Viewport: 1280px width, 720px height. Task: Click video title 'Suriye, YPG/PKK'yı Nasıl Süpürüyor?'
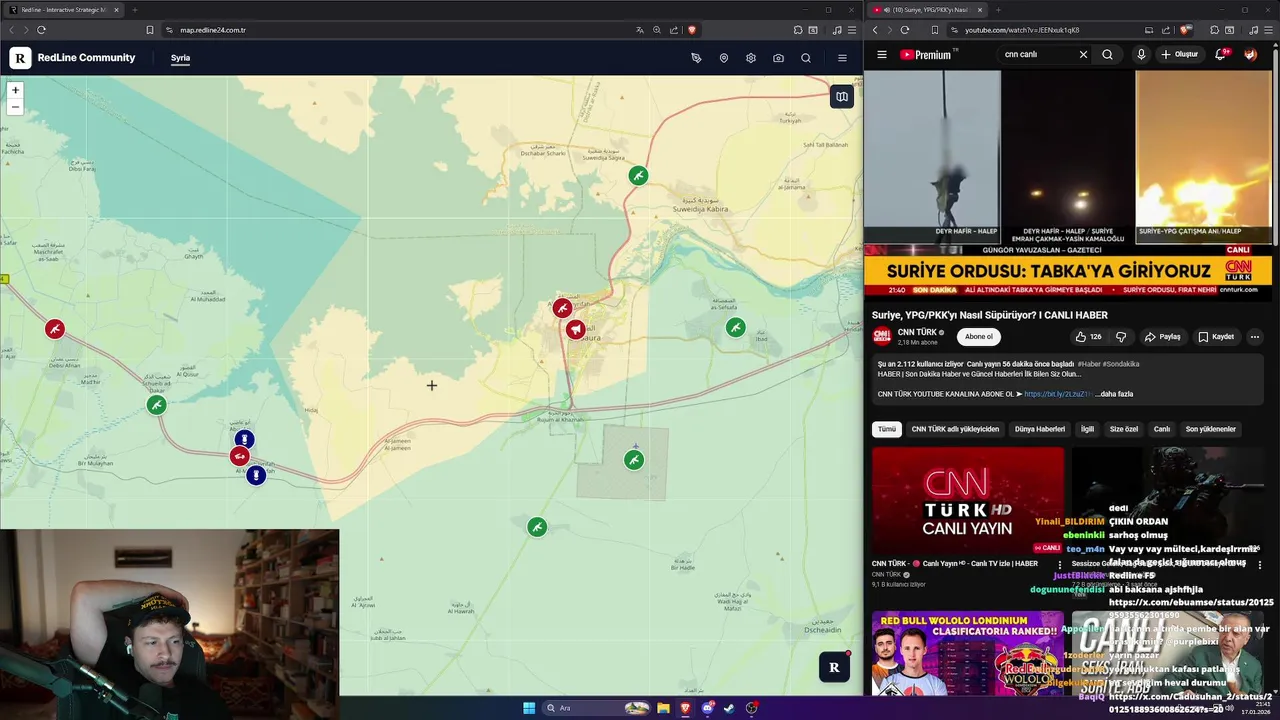(x=990, y=315)
